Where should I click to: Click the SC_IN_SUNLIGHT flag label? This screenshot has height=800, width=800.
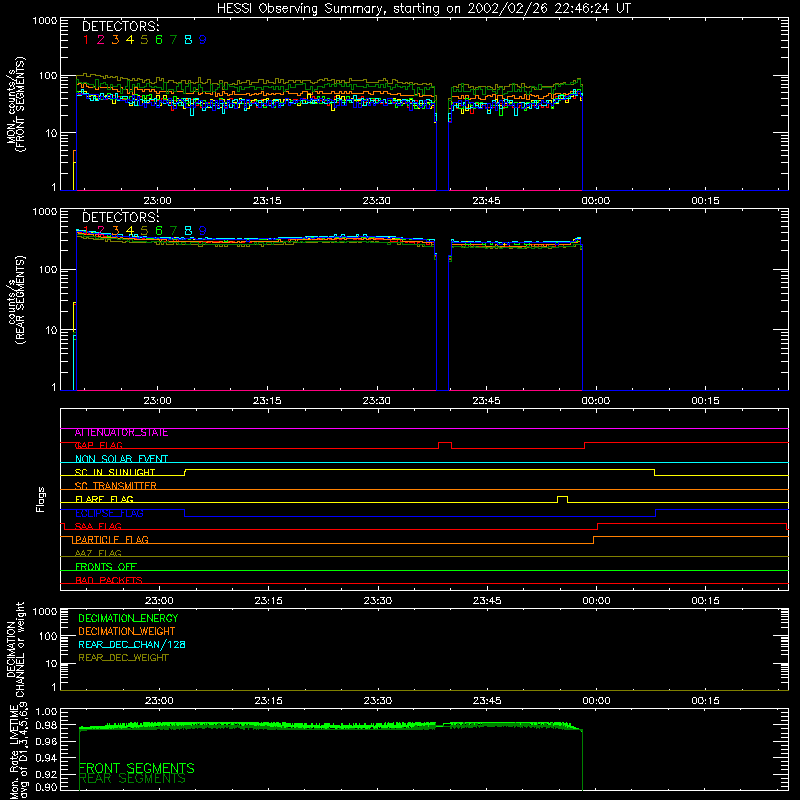tap(115, 472)
